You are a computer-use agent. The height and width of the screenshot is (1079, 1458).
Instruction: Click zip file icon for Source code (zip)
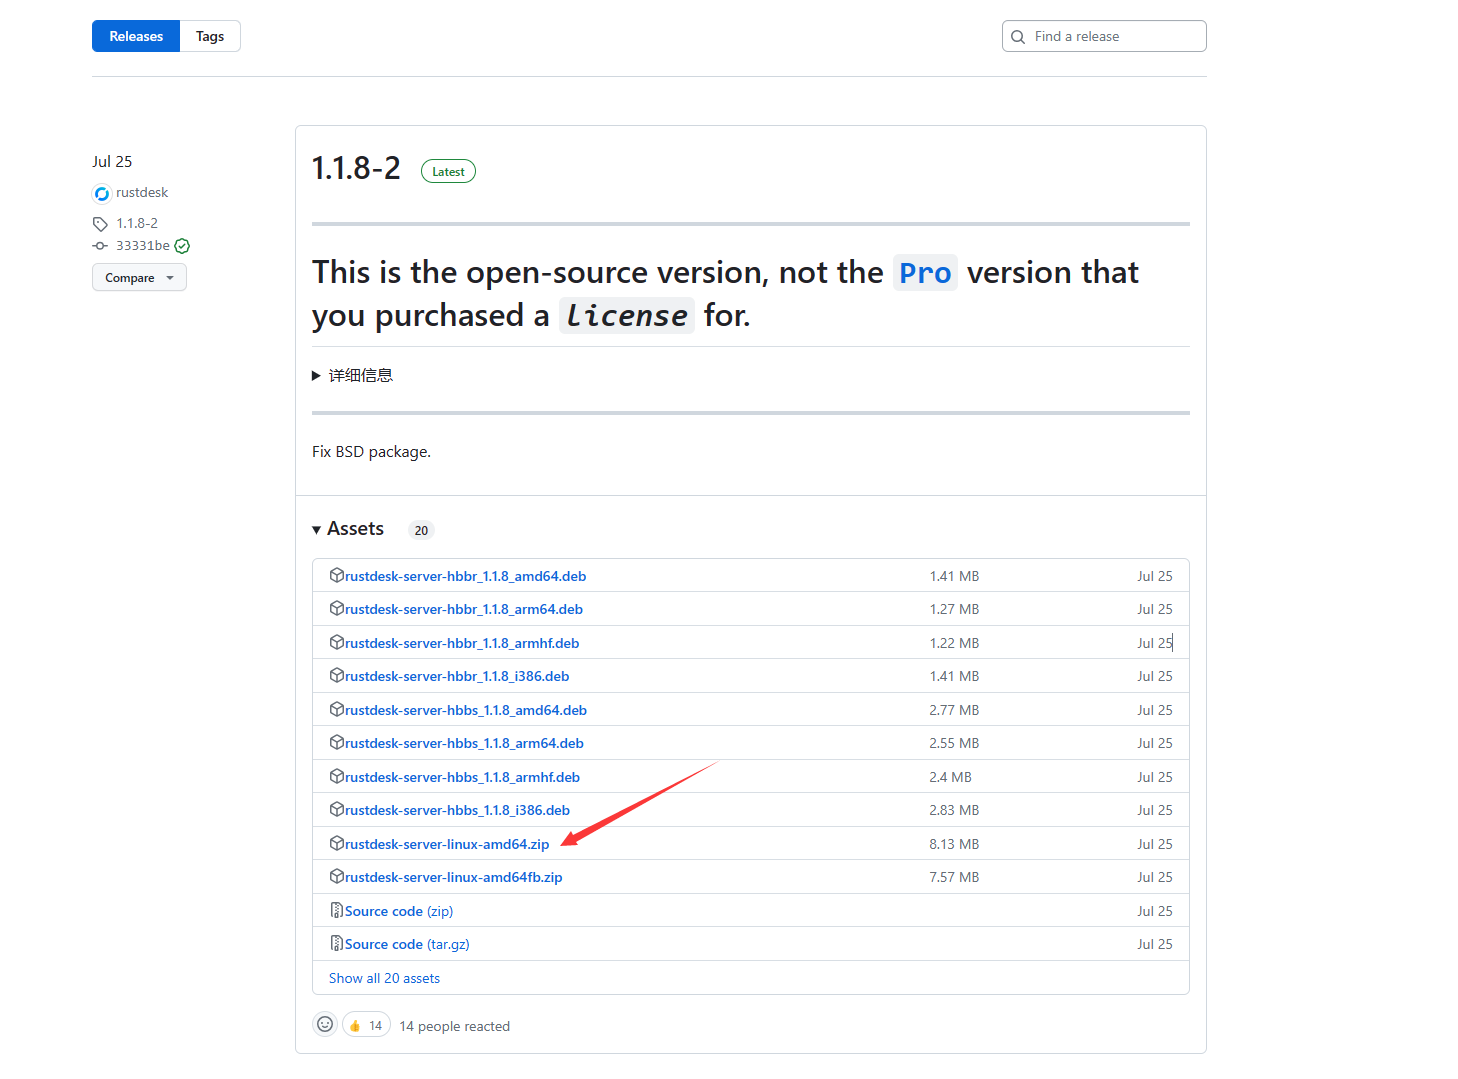pyautogui.click(x=337, y=910)
